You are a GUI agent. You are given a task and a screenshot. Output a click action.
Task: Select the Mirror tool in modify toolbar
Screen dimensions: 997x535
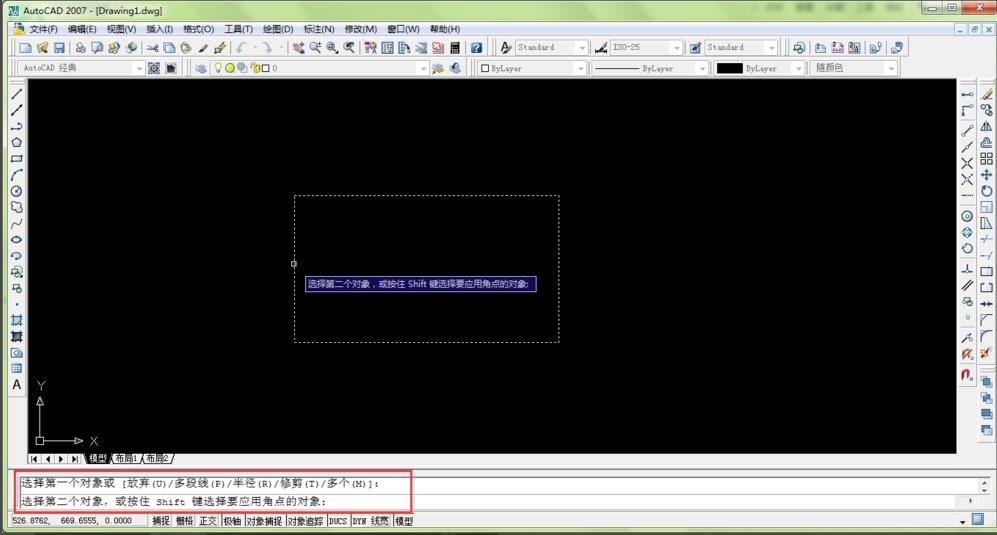click(986, 127)
